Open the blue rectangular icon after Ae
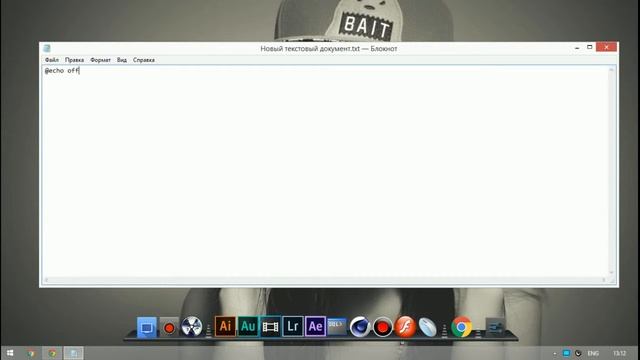640x360 pixels. coord(337,327)
